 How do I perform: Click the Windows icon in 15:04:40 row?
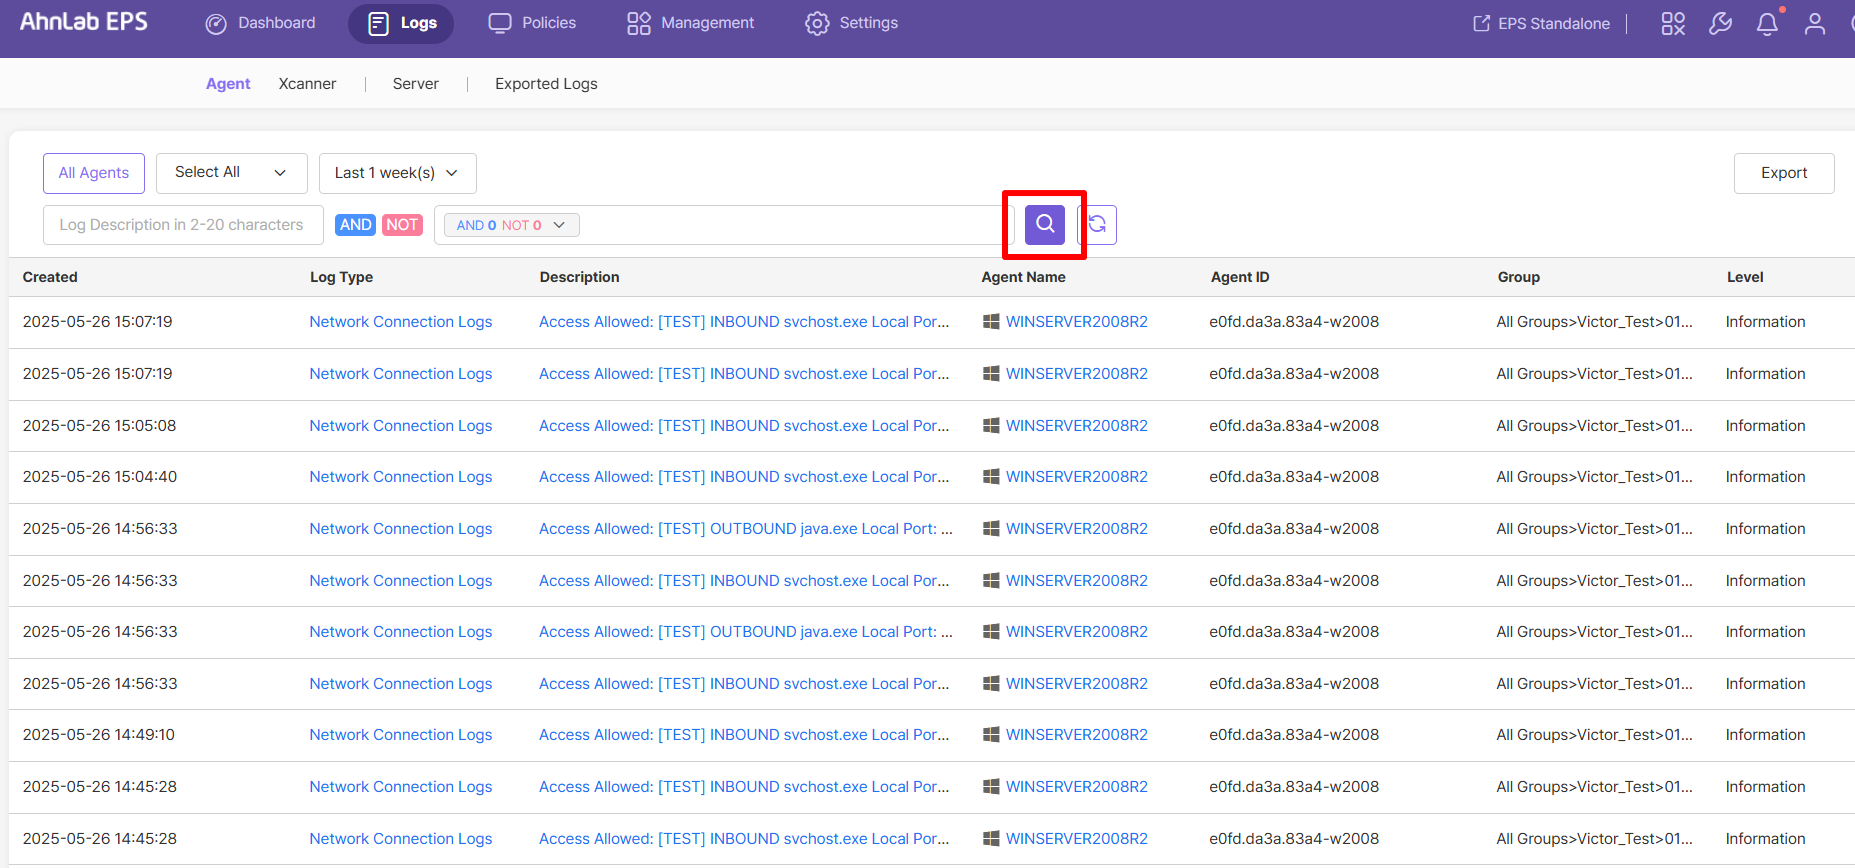(991, 477)
